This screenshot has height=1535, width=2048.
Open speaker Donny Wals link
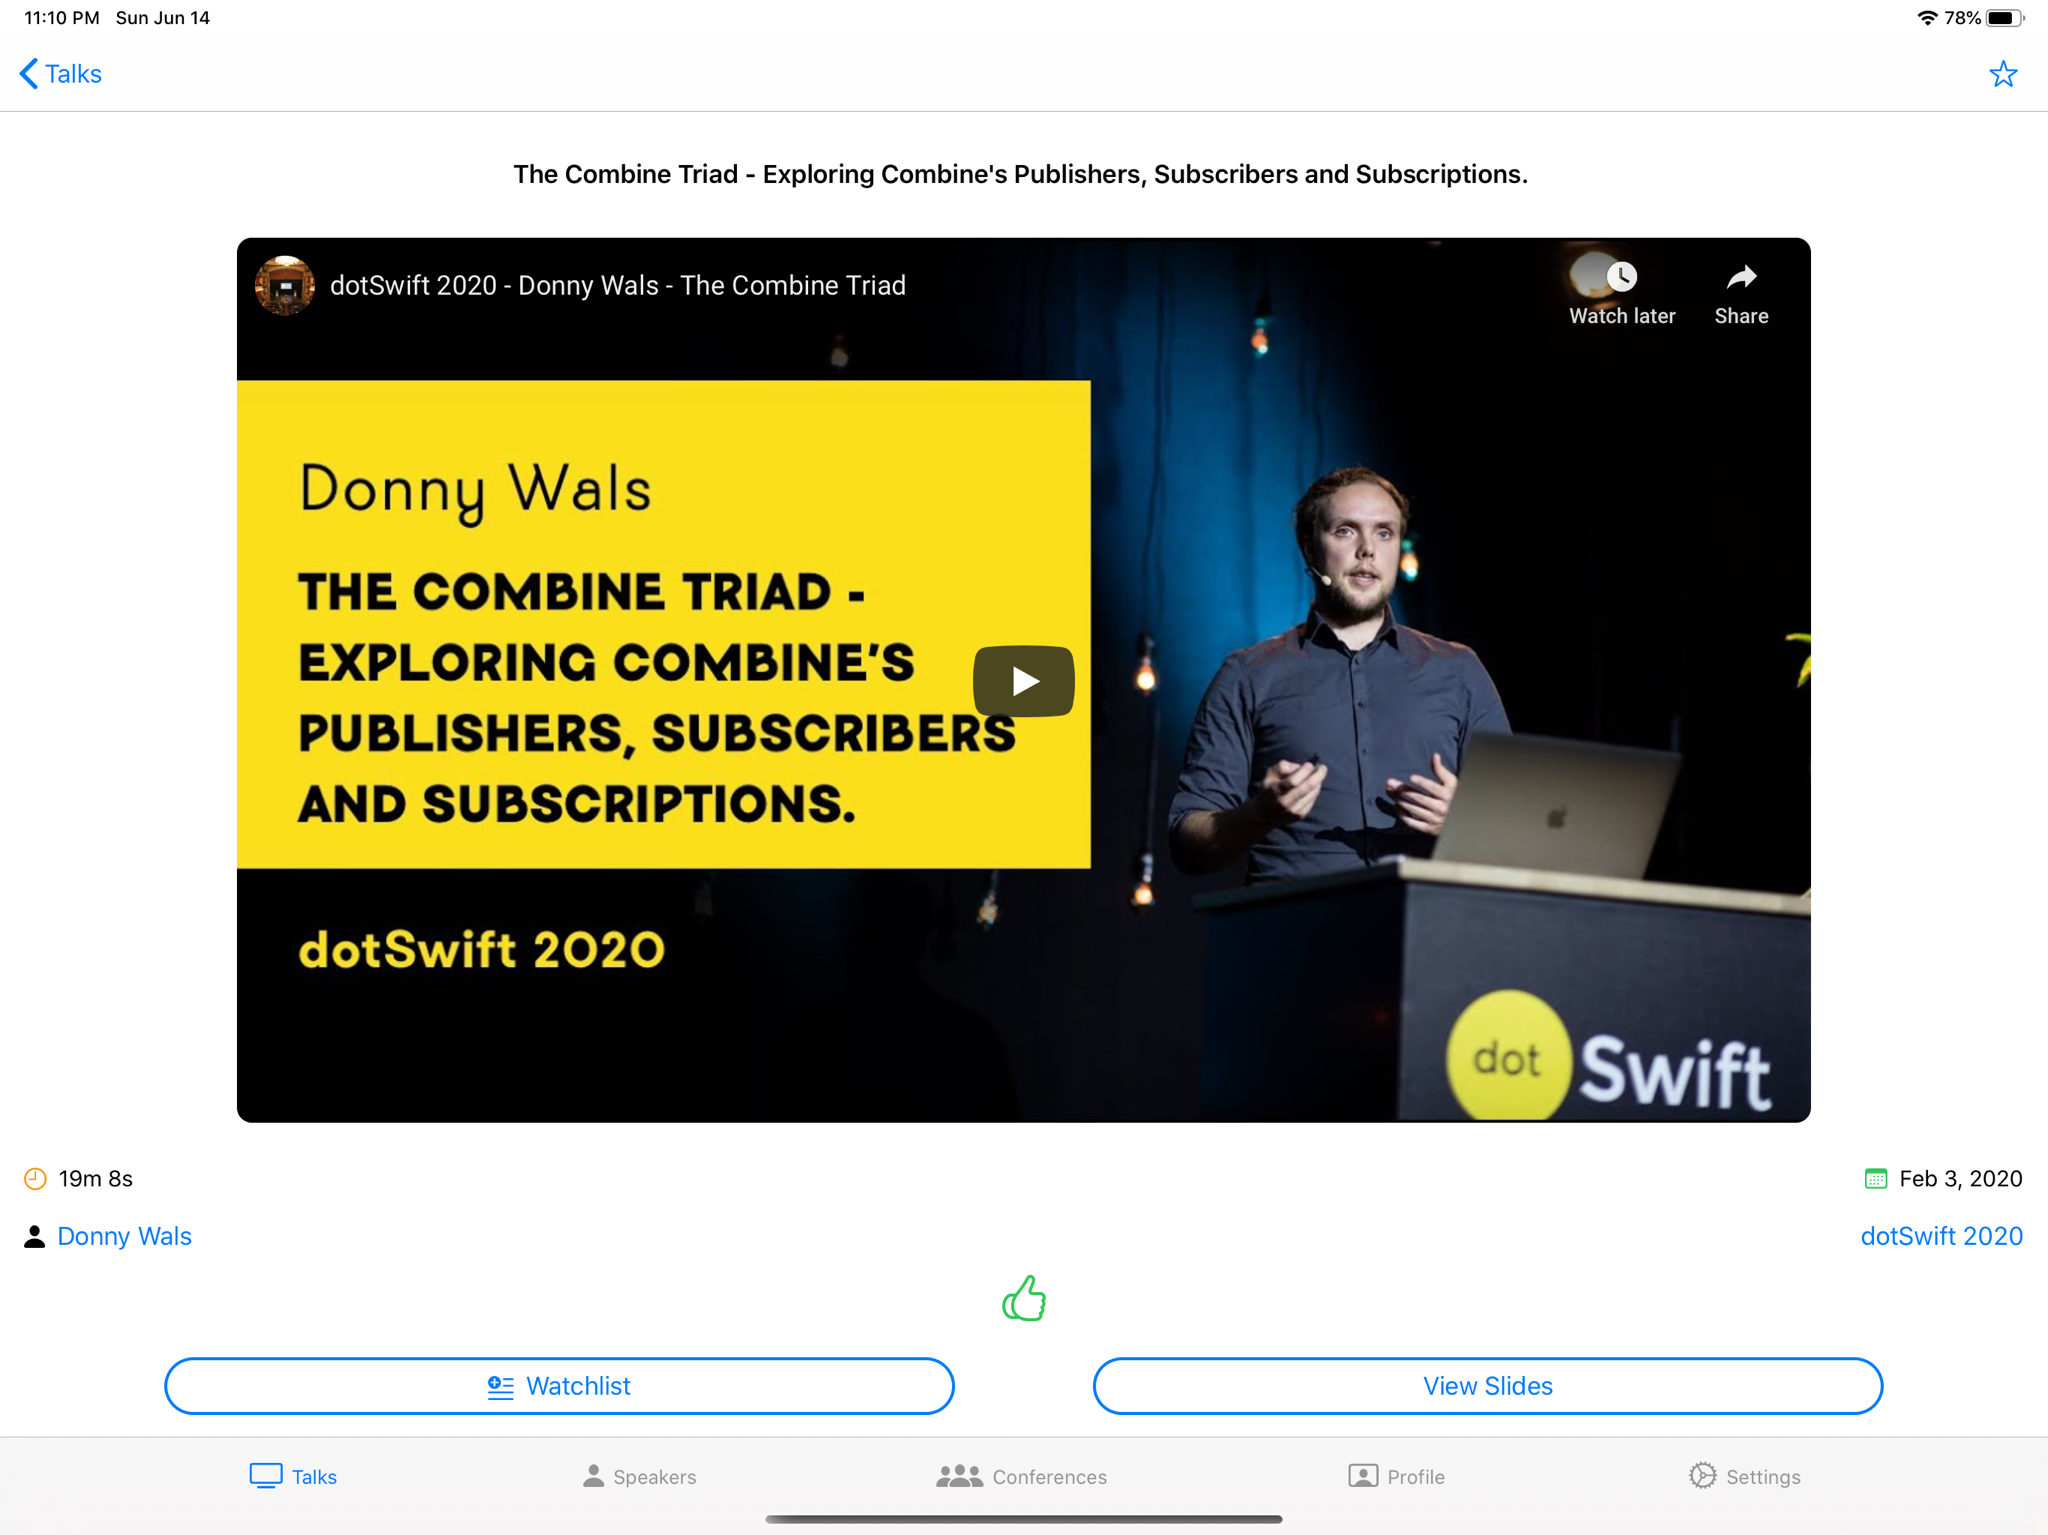pos(124,1236)
